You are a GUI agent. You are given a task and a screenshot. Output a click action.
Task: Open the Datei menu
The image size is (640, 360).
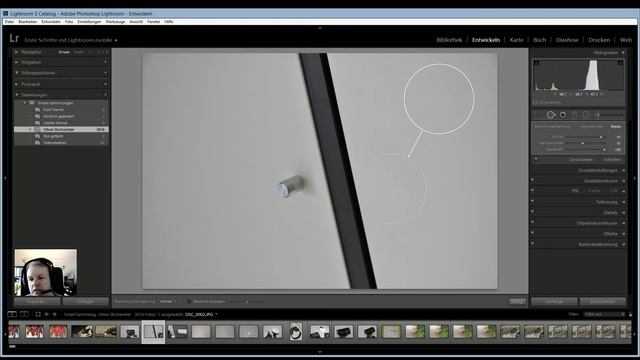click(x=9, y=22)
